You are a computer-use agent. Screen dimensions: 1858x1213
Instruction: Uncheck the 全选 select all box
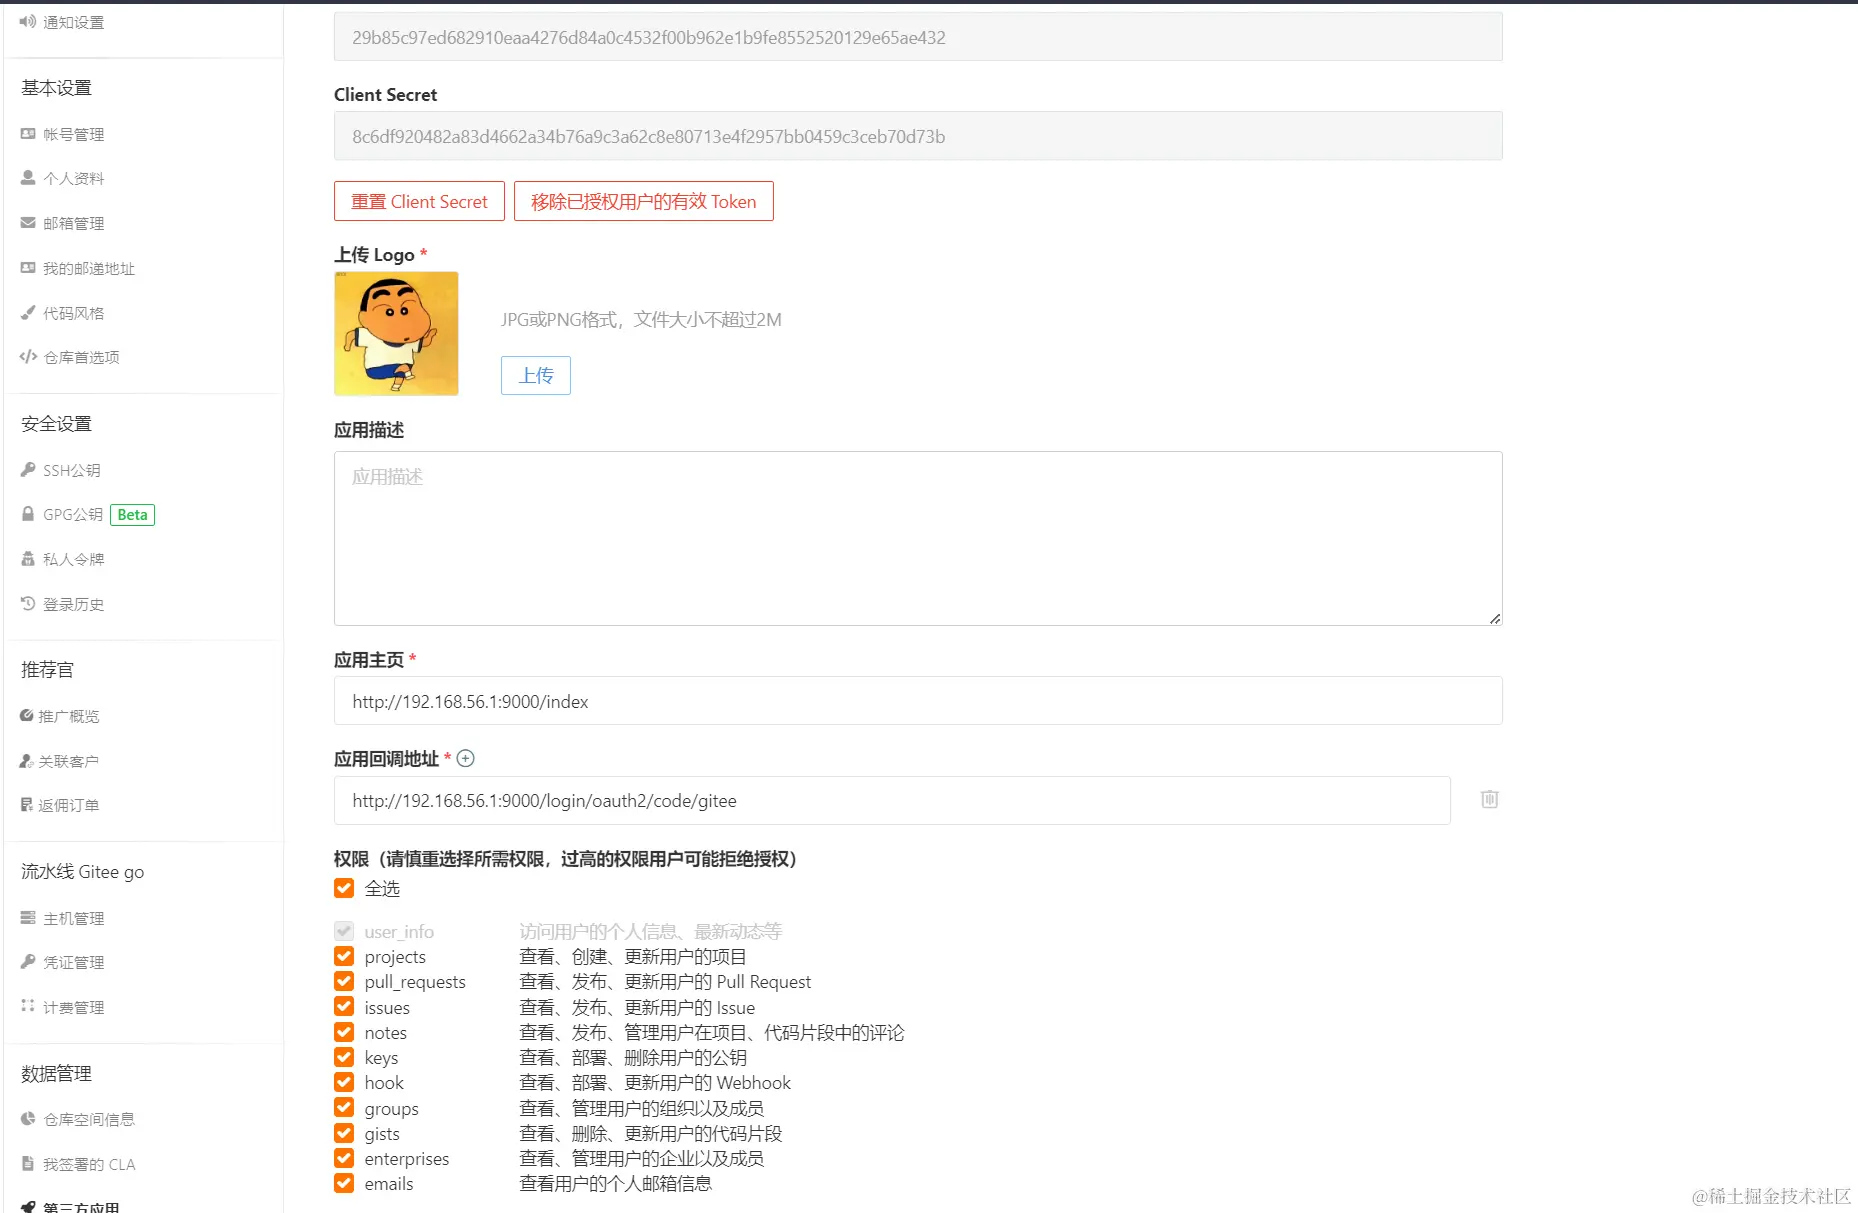click(343, 888)
